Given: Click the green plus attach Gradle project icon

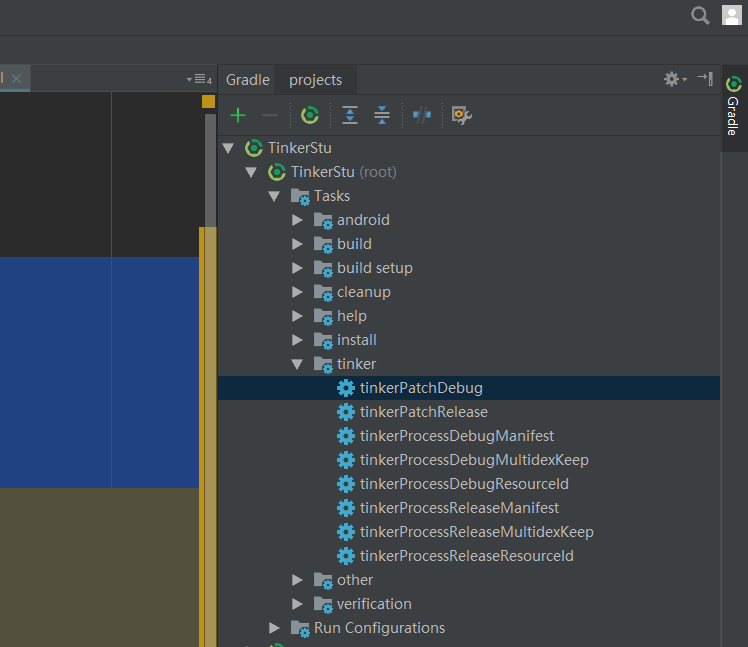Looking at the screenshot, I should click(x=238, y=116).
